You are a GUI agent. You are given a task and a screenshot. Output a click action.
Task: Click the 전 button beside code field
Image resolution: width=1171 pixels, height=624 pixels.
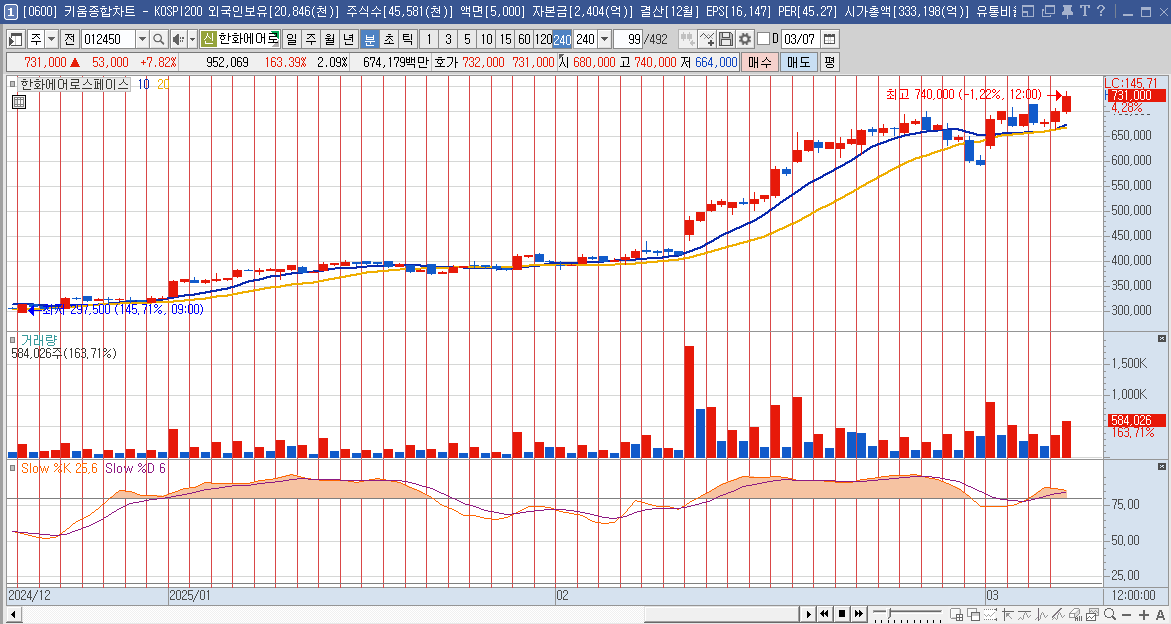(69, 39)
